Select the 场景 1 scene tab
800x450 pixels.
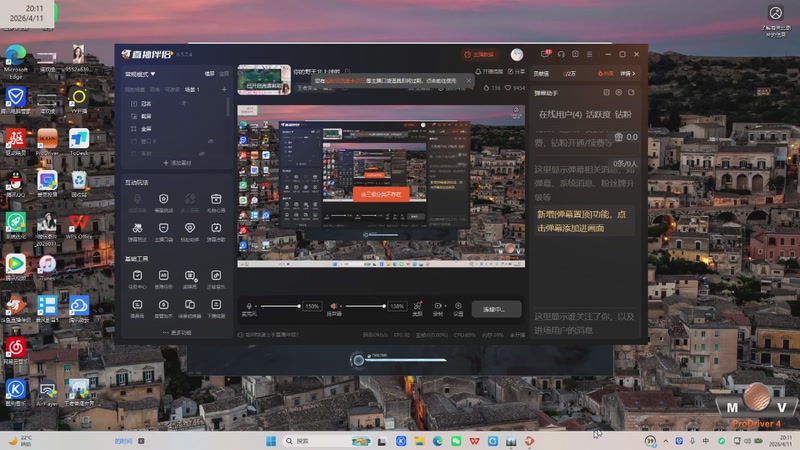(x=192, y=90)
